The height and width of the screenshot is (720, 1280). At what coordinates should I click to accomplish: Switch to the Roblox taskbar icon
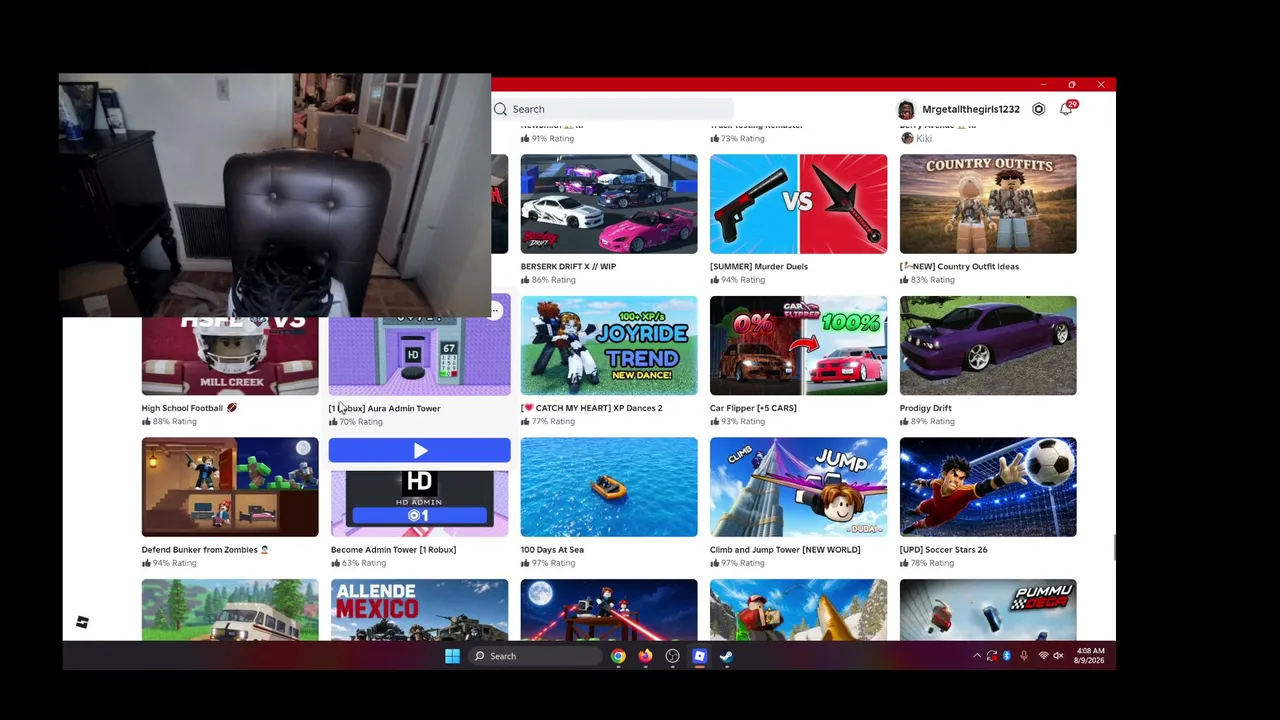pyautogui.click(x=699, y=656)
